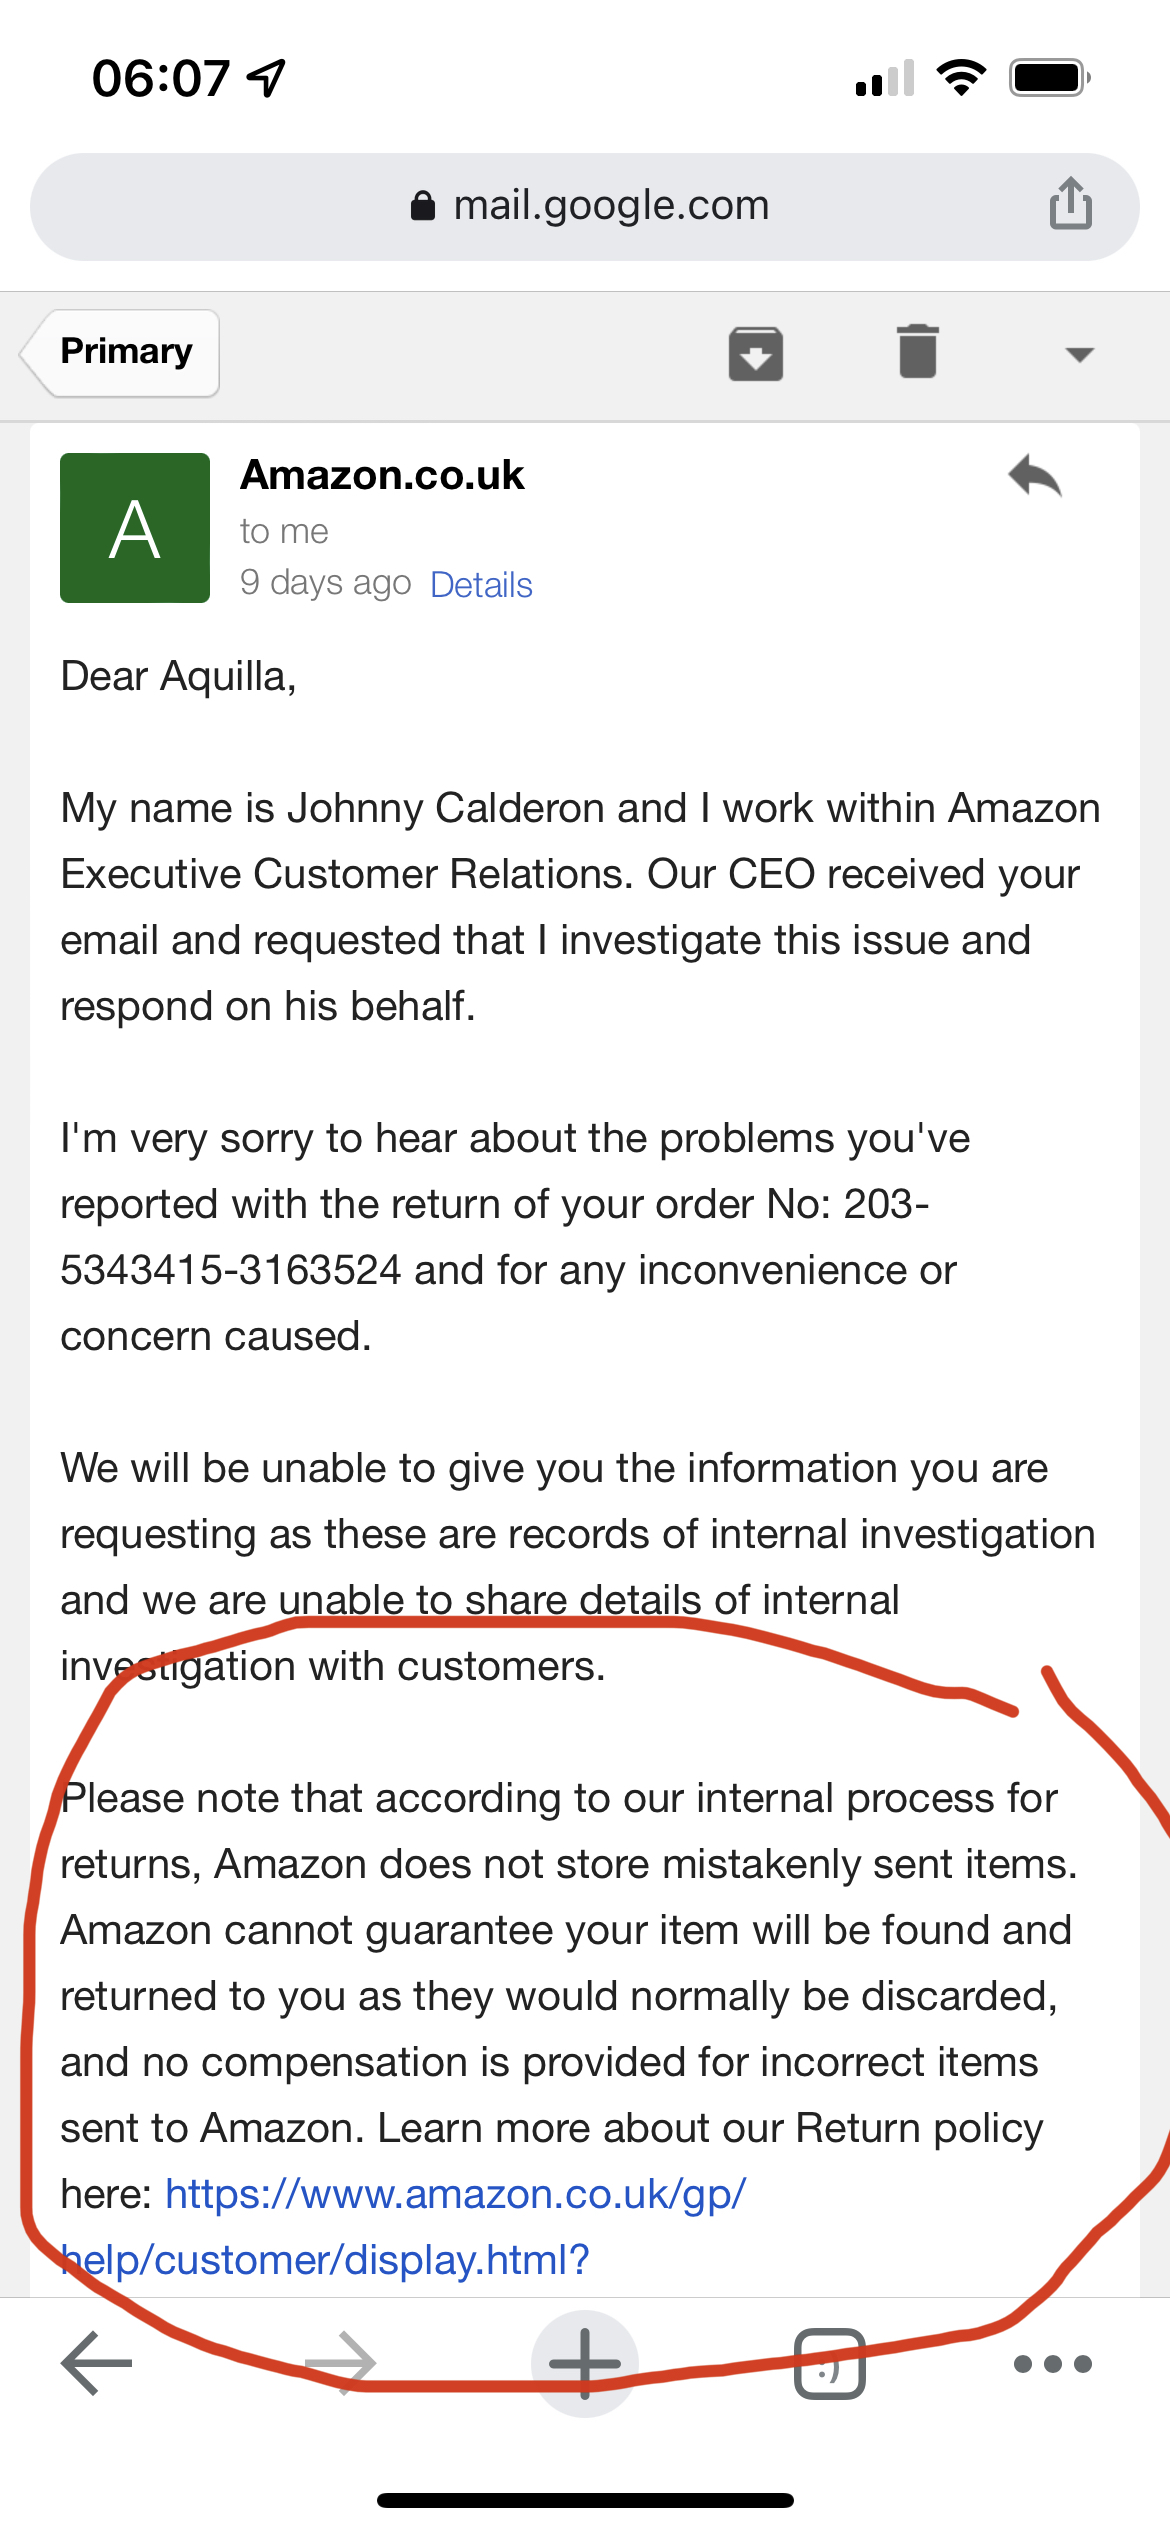Delete the email using trash icon
The width and height of the screenshot is (1170, 2532).
[917, 351]
